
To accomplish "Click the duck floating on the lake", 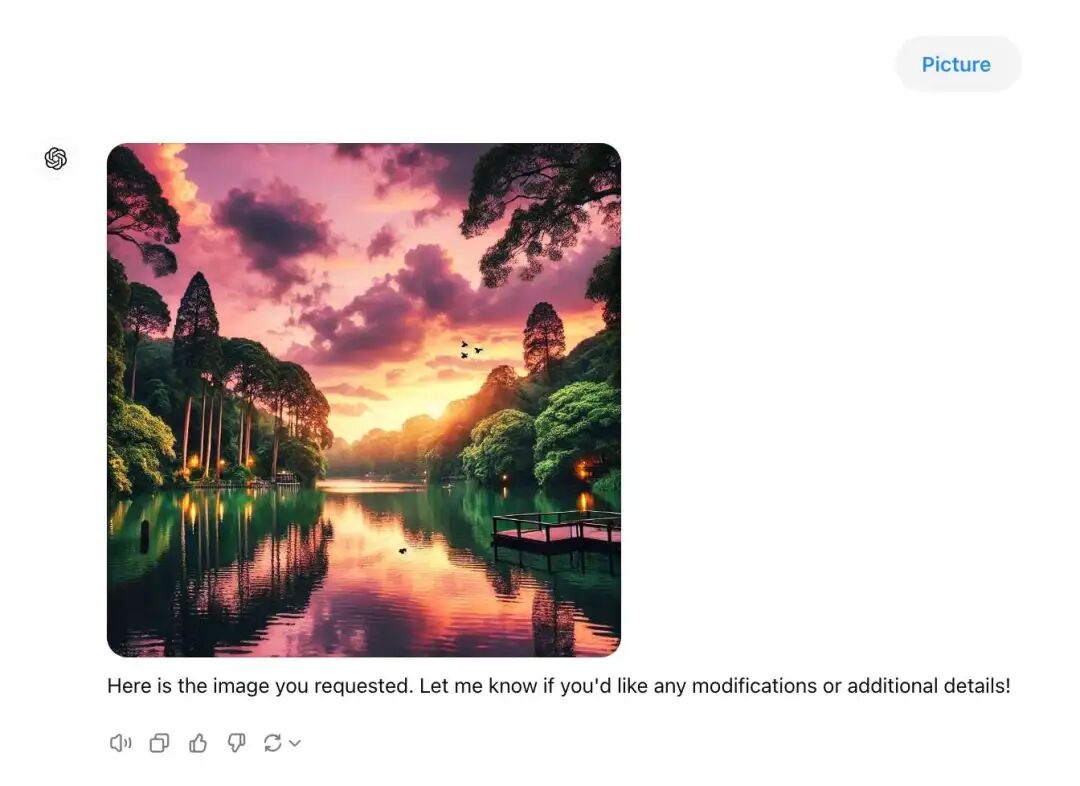I will click(x=402, y=550).
